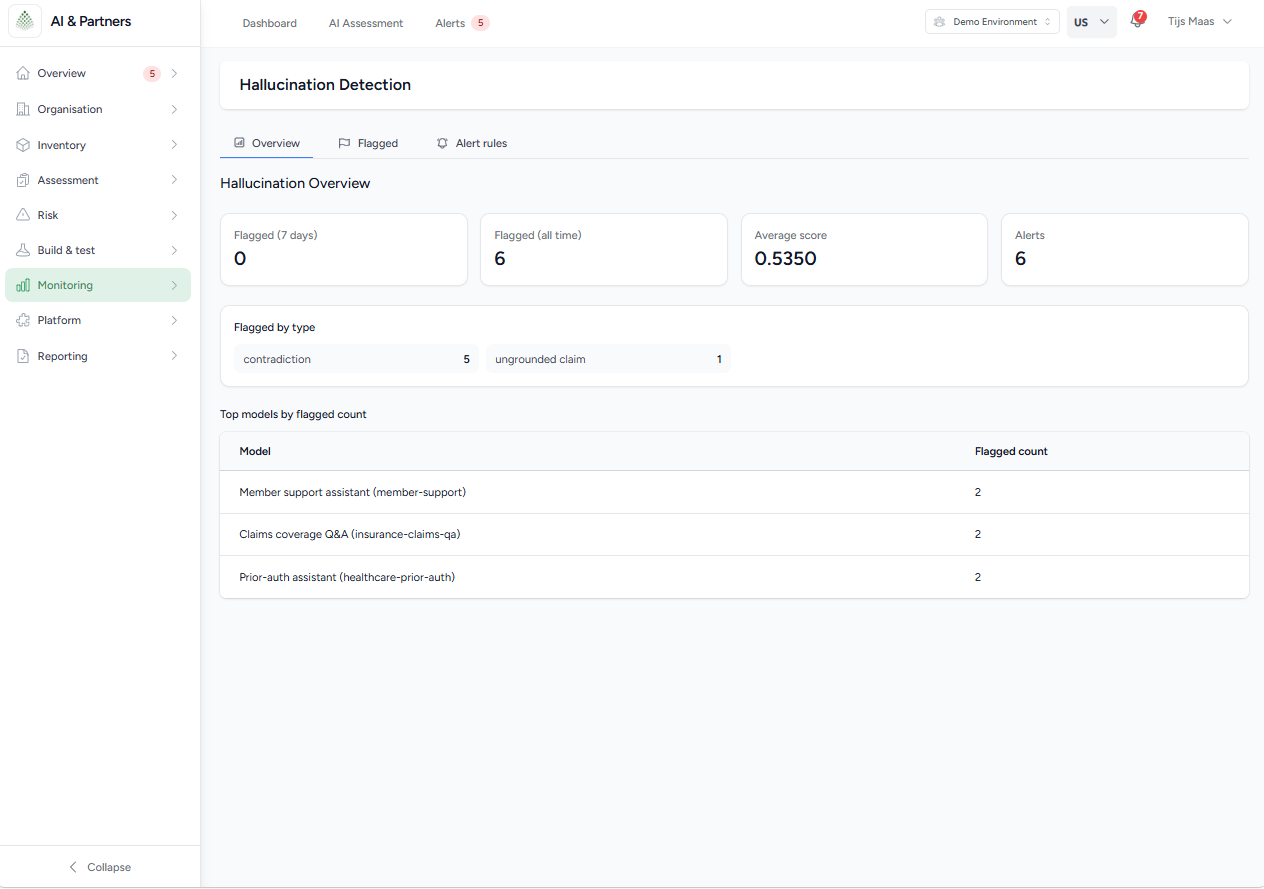1264x889 pixels.
Task: Open AI Assessment in top navigation
Action: 366,23
